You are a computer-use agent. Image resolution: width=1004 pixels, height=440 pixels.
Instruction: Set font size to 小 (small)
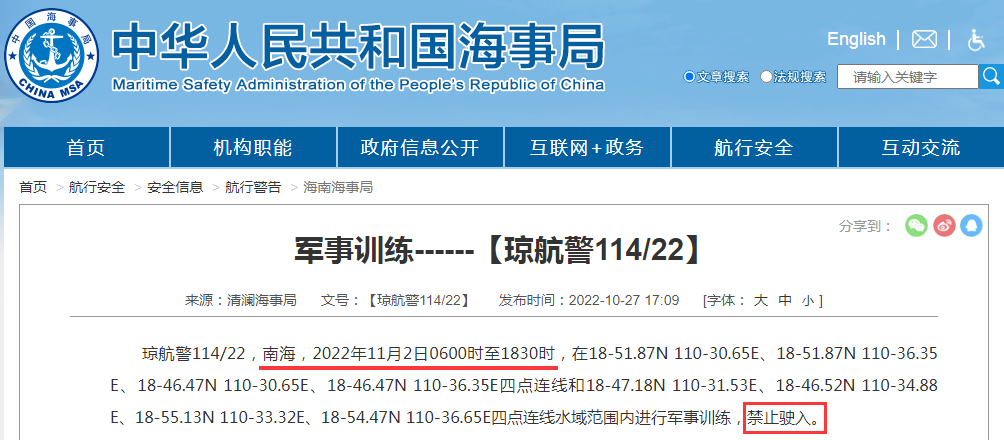[x=808, y=300]
